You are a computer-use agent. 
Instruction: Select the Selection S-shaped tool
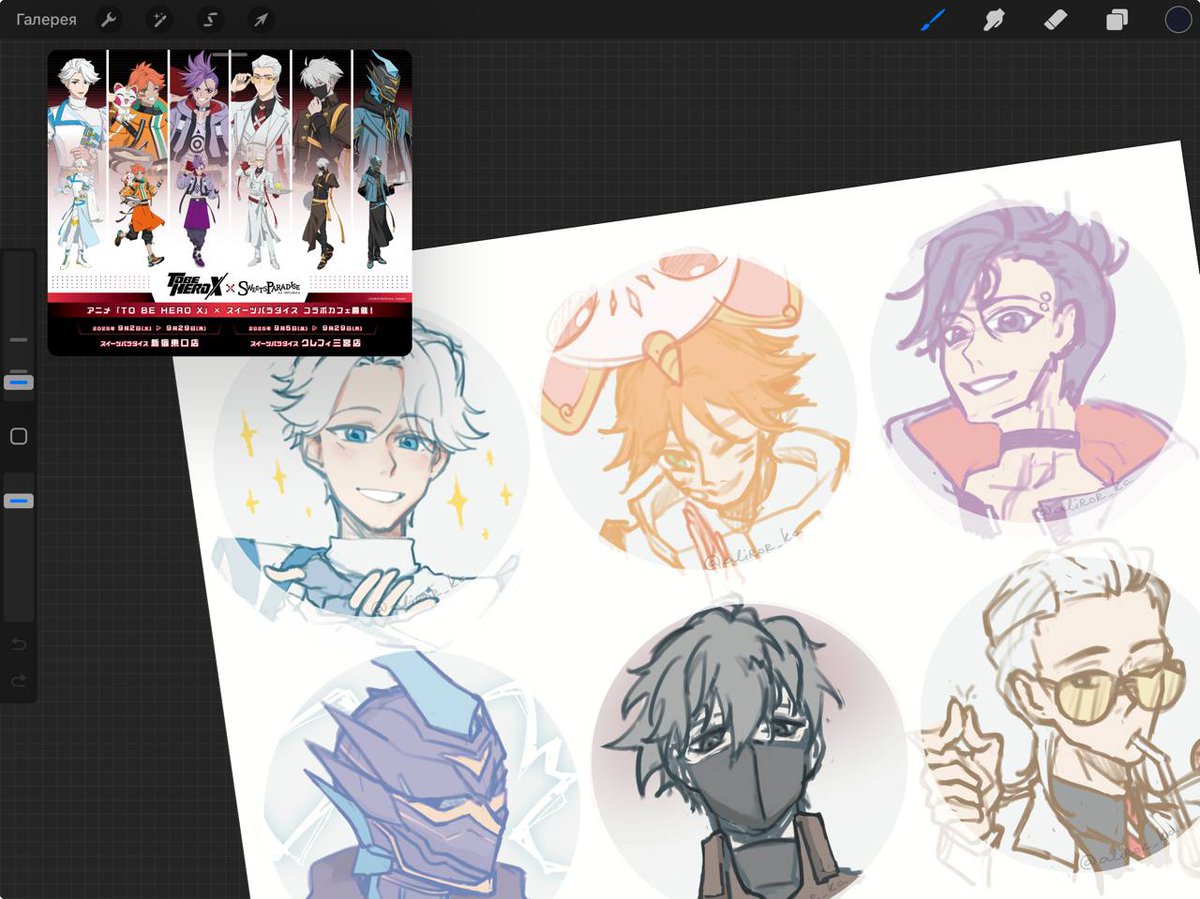pyautogui.click(x=210, y=19)
